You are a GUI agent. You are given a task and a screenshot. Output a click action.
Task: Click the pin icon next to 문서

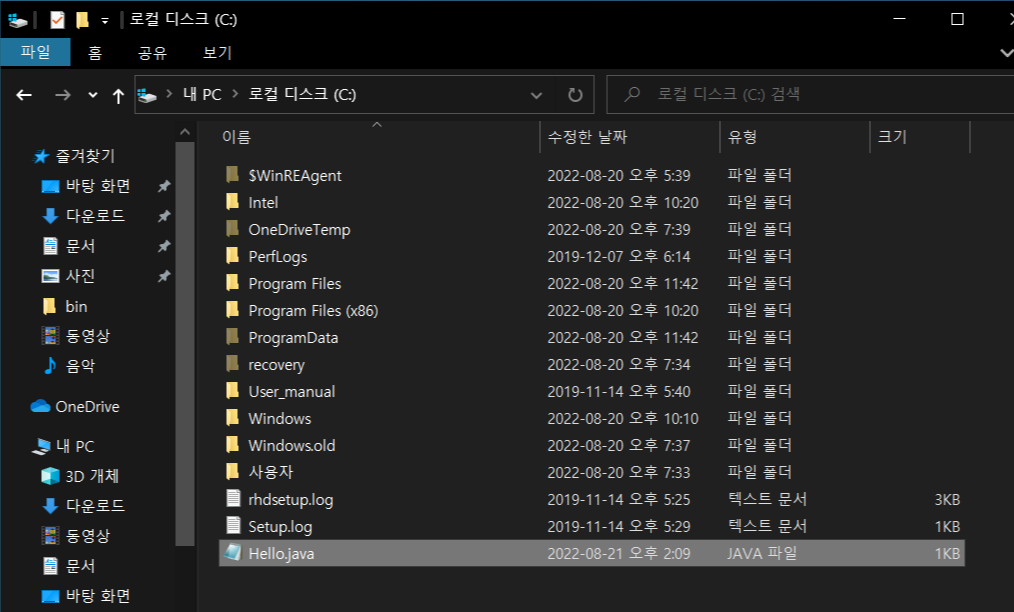click(164, 246)
